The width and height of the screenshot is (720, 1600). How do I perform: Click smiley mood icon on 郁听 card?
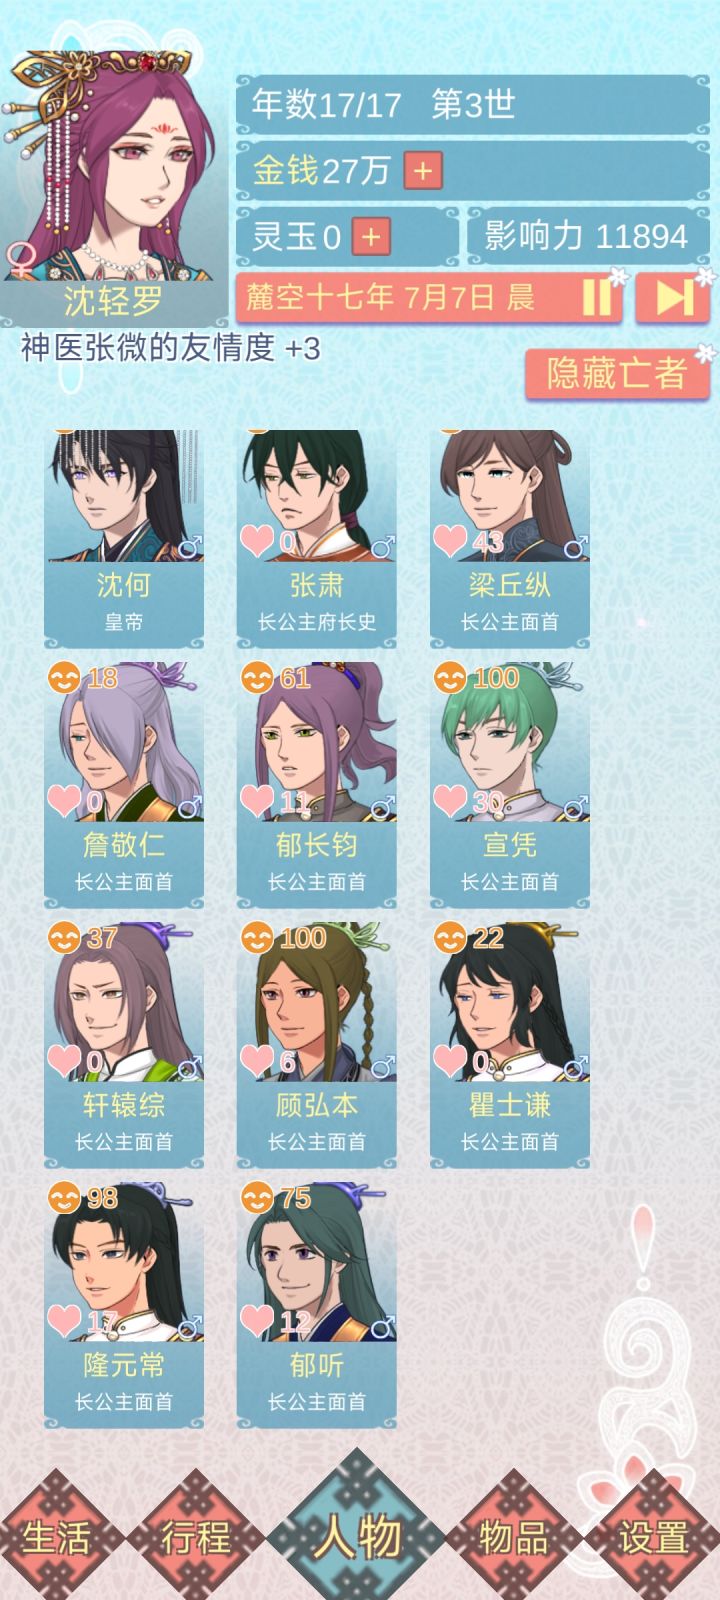[257, 1198]
